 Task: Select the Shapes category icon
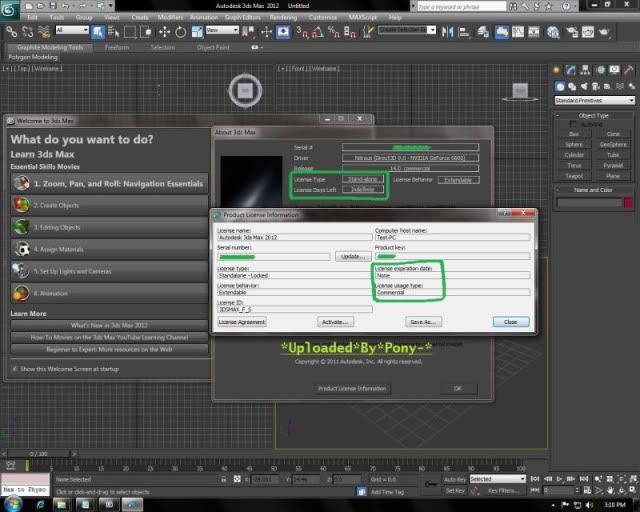point(572,87)
